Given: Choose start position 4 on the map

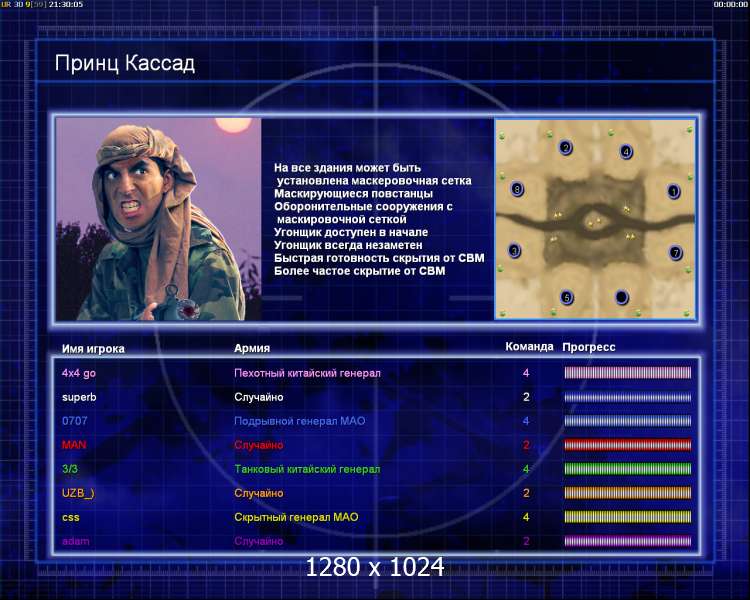Looking at the screenshot, I should click(x=626, y=152).
